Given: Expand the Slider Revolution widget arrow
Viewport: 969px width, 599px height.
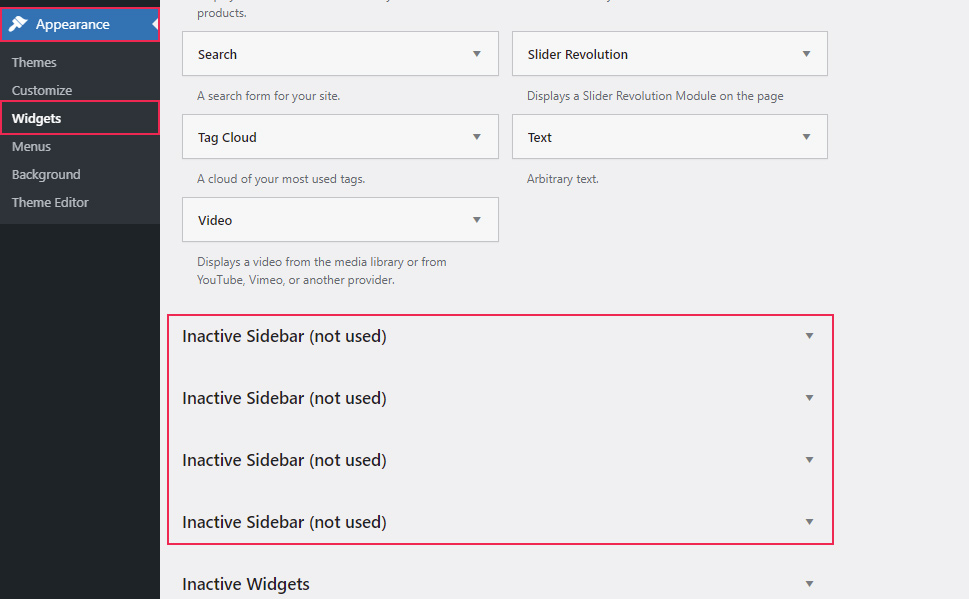Looking at the screenshot, I should pyautogui.click(x=806, y=54).
